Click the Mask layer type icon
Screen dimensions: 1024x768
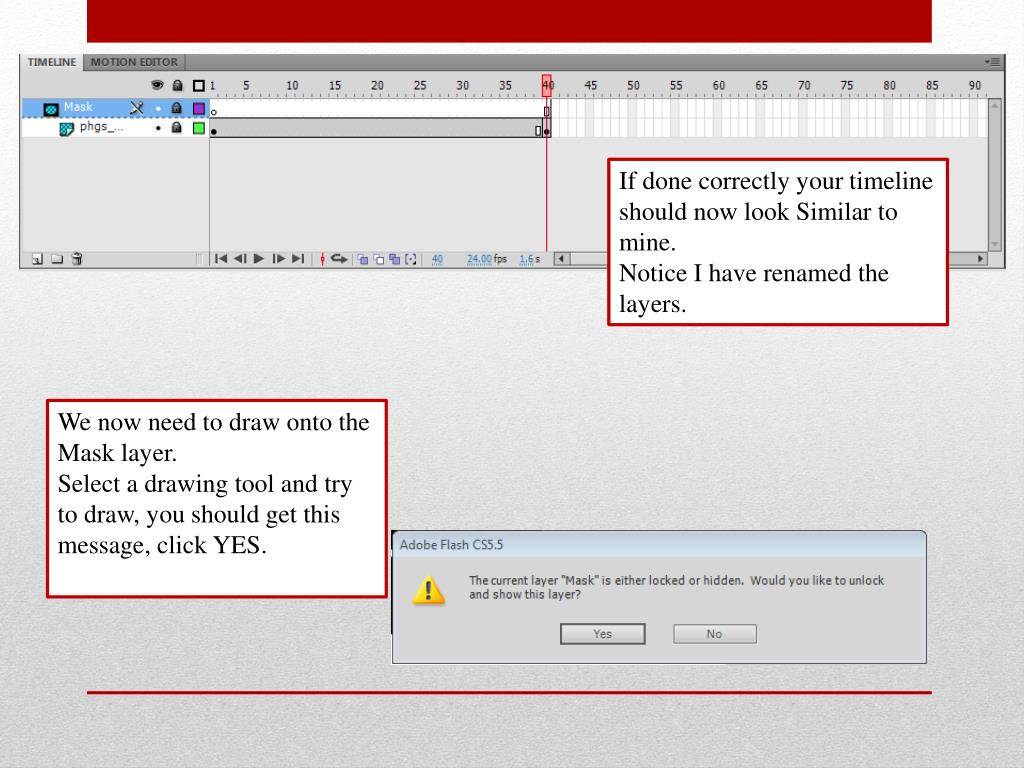[51, 109]
